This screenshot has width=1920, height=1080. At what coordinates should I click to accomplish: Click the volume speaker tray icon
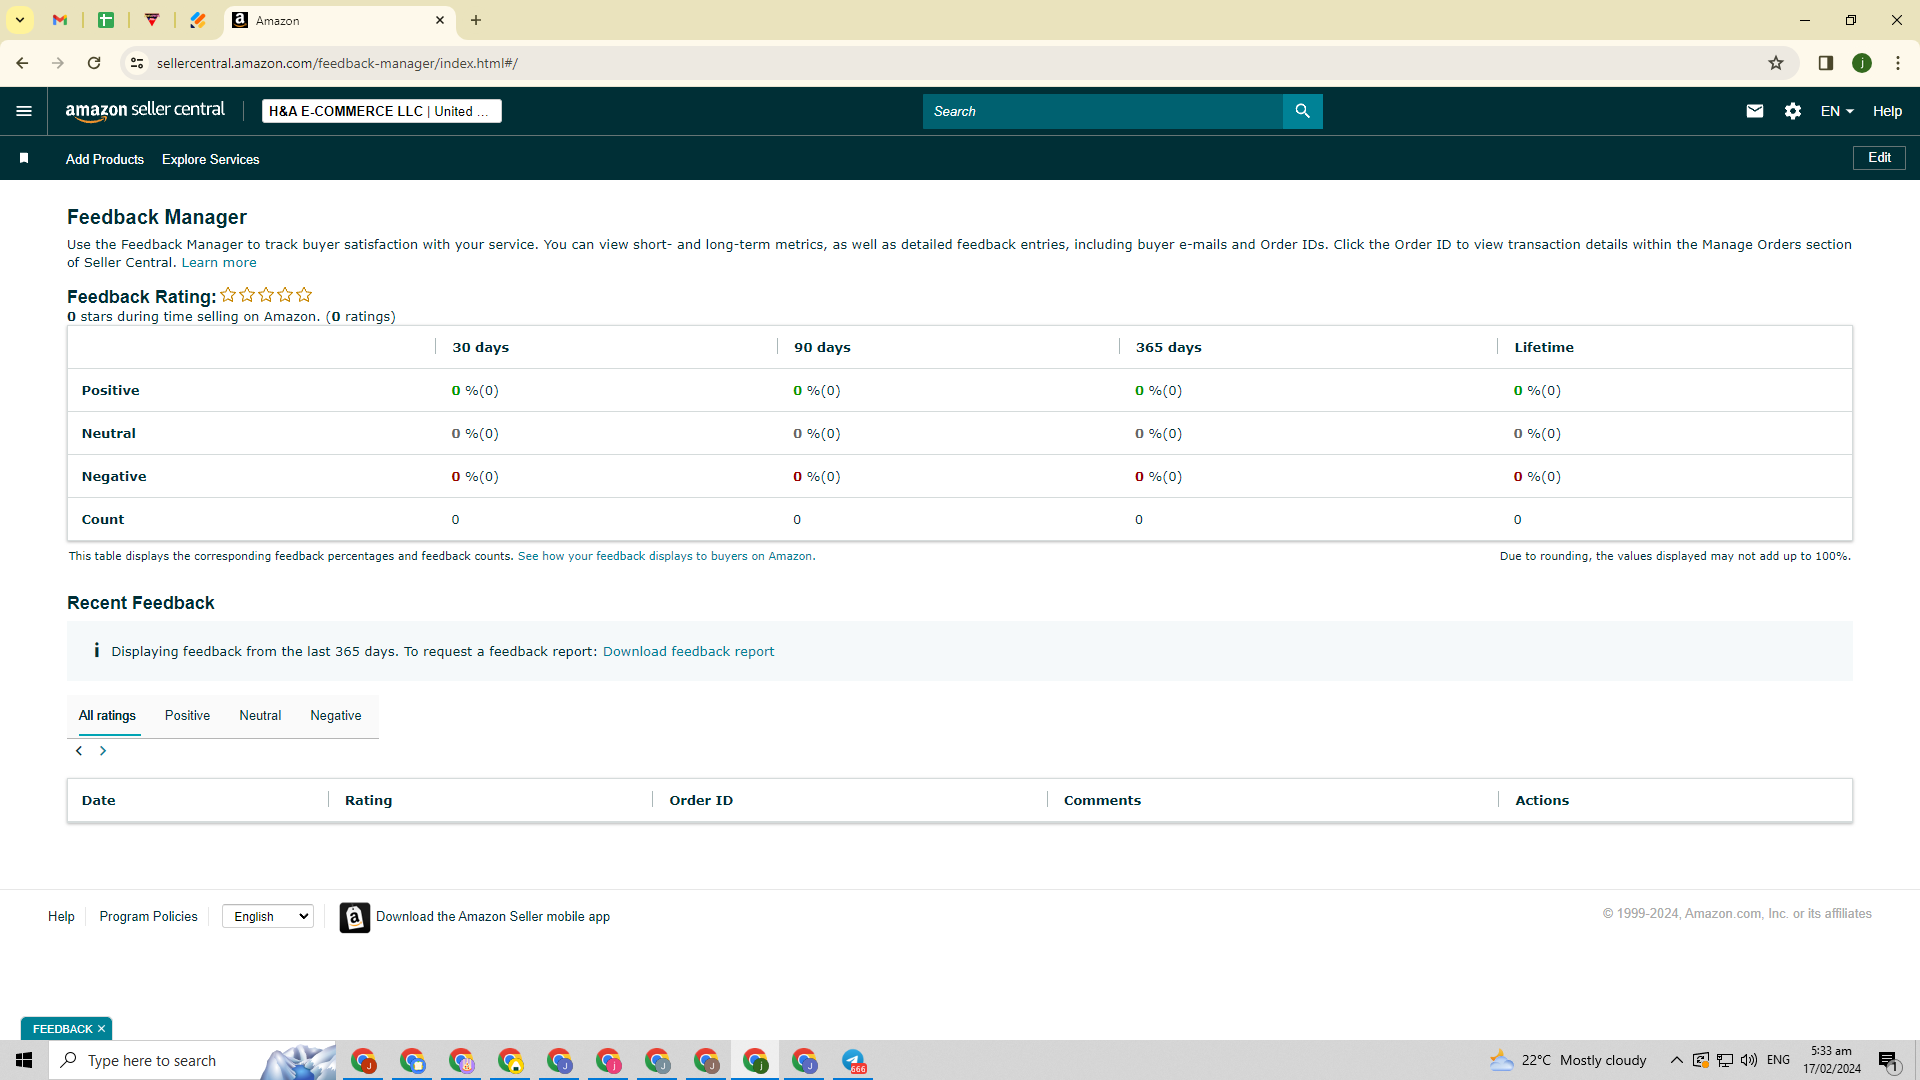[1749, 1060]
